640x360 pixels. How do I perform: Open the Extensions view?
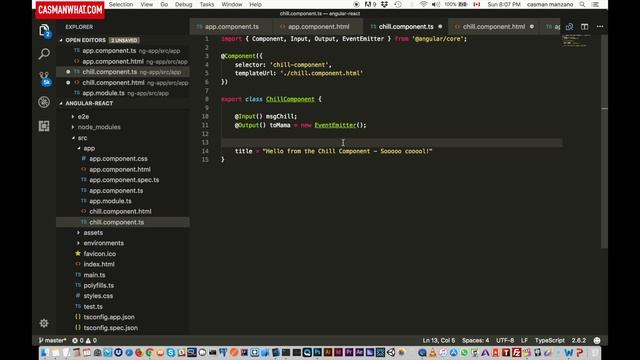44,126
